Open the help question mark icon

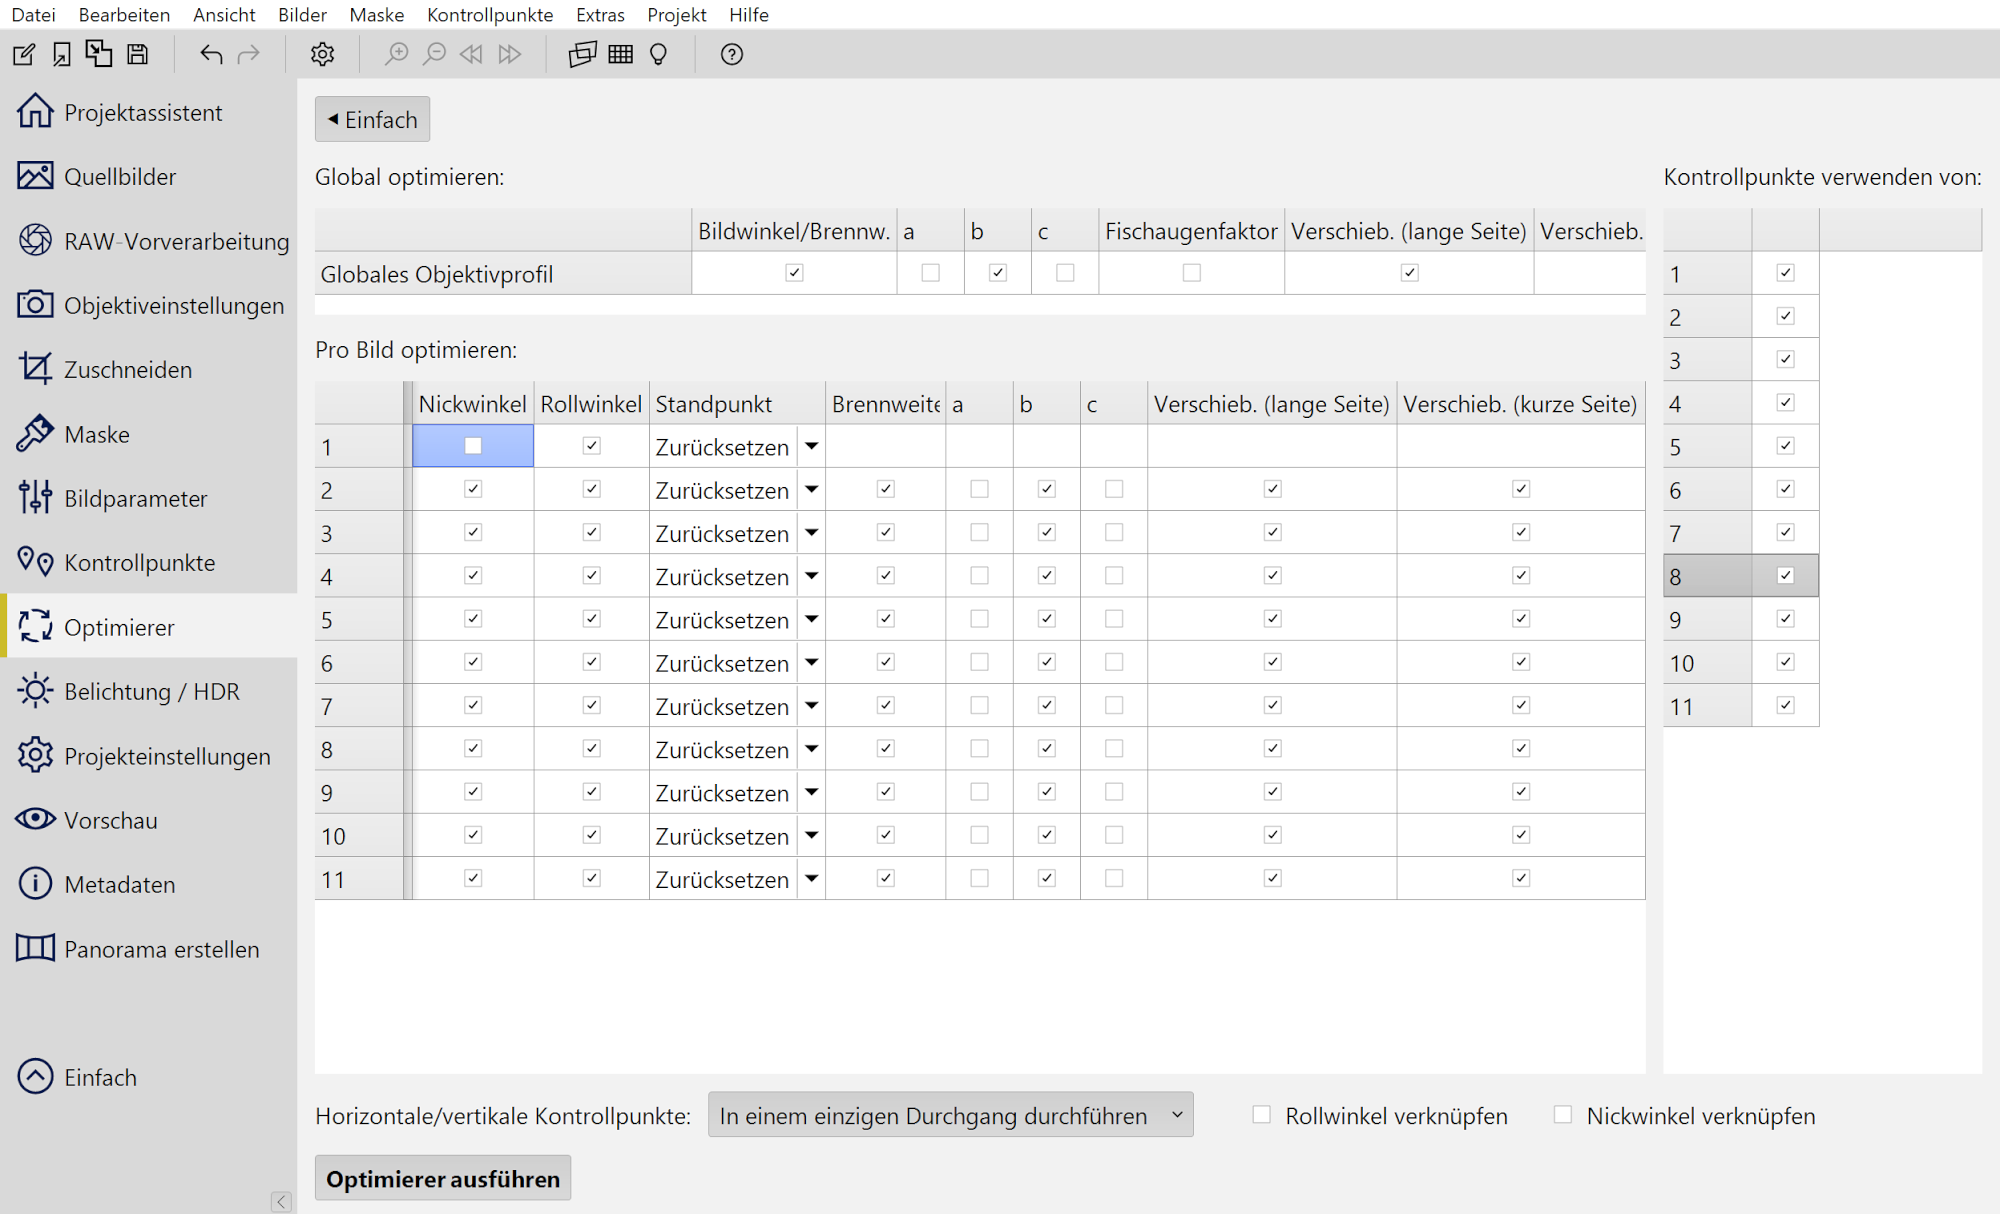coord(731,54)
